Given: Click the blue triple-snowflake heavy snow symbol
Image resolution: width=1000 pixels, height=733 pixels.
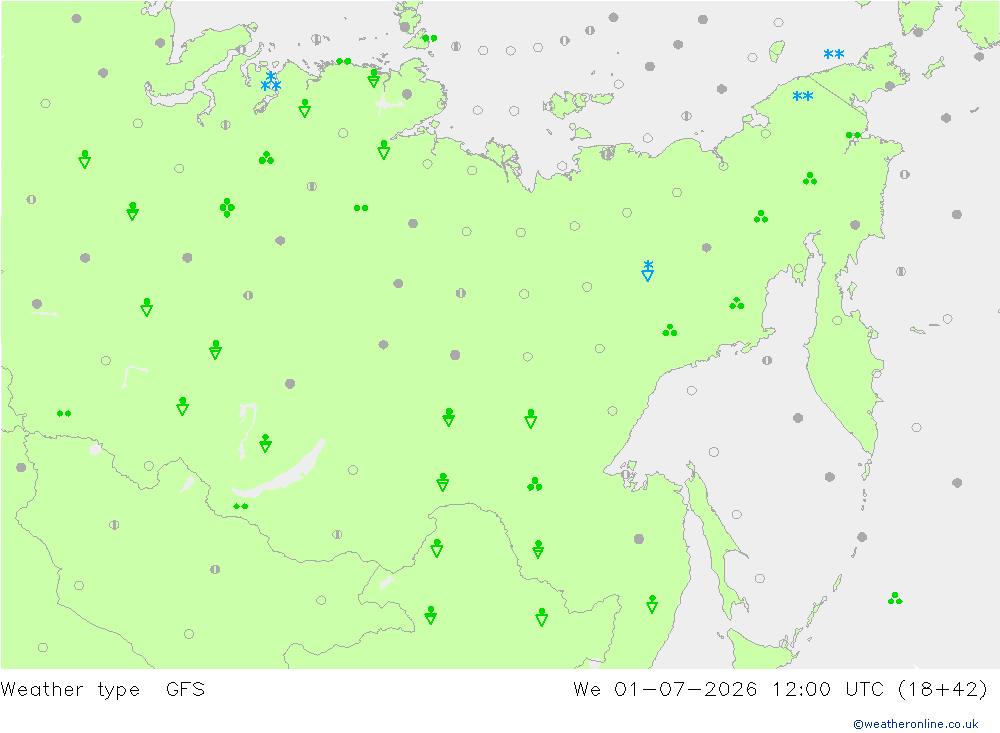Looking at the screenshot, I should pos(271,82).
